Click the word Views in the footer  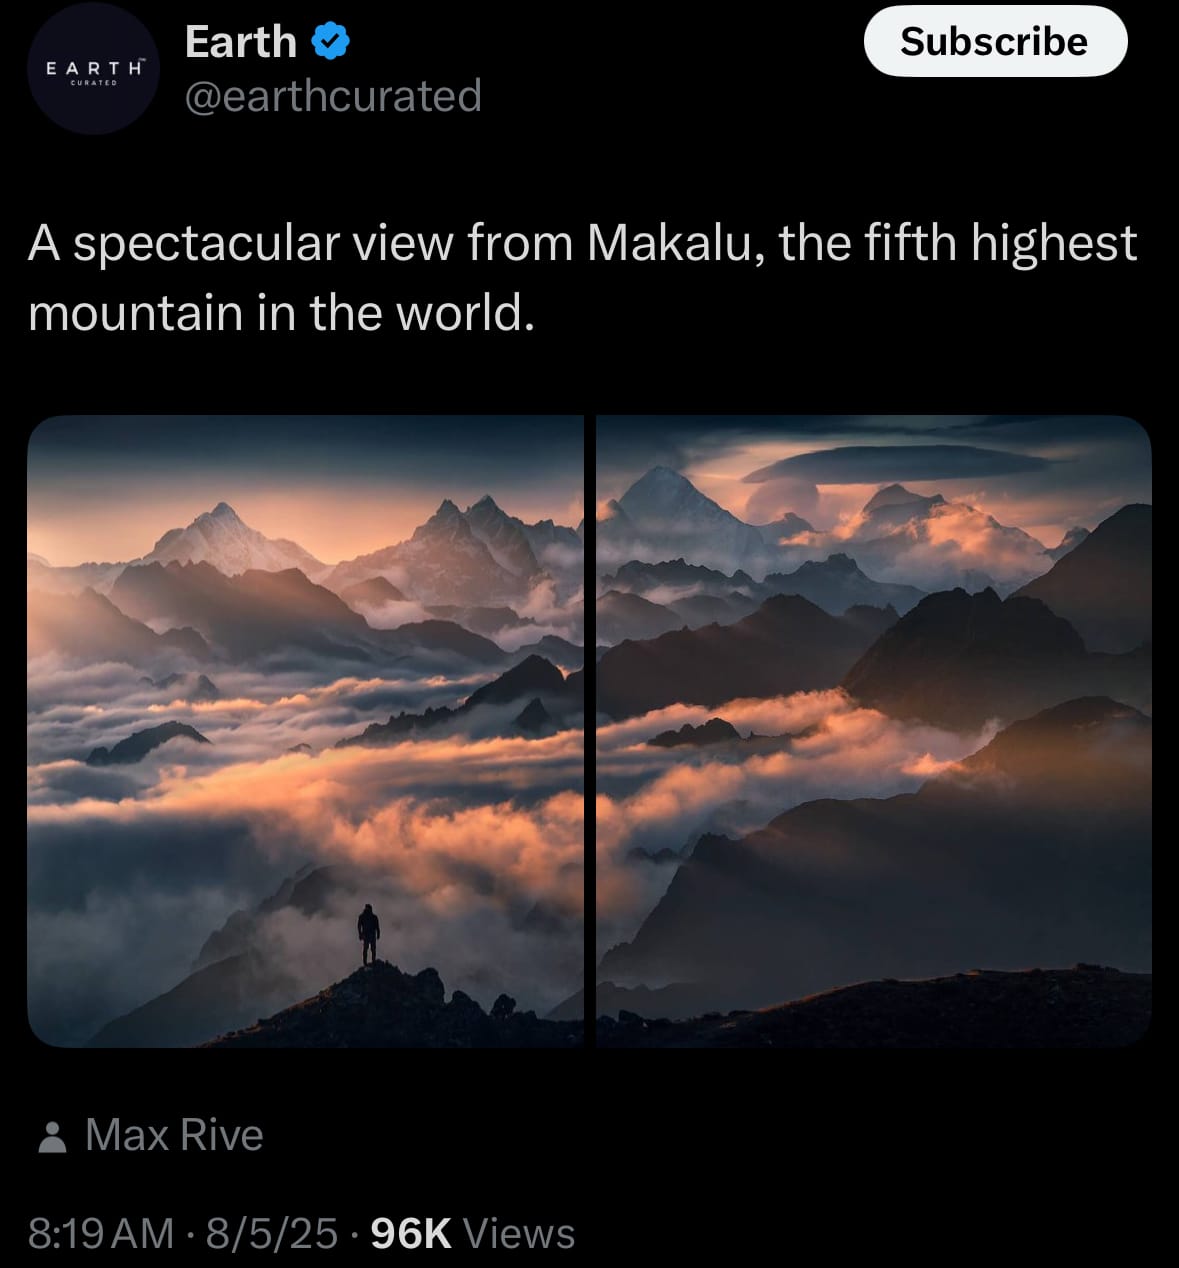coord(519,1233)
